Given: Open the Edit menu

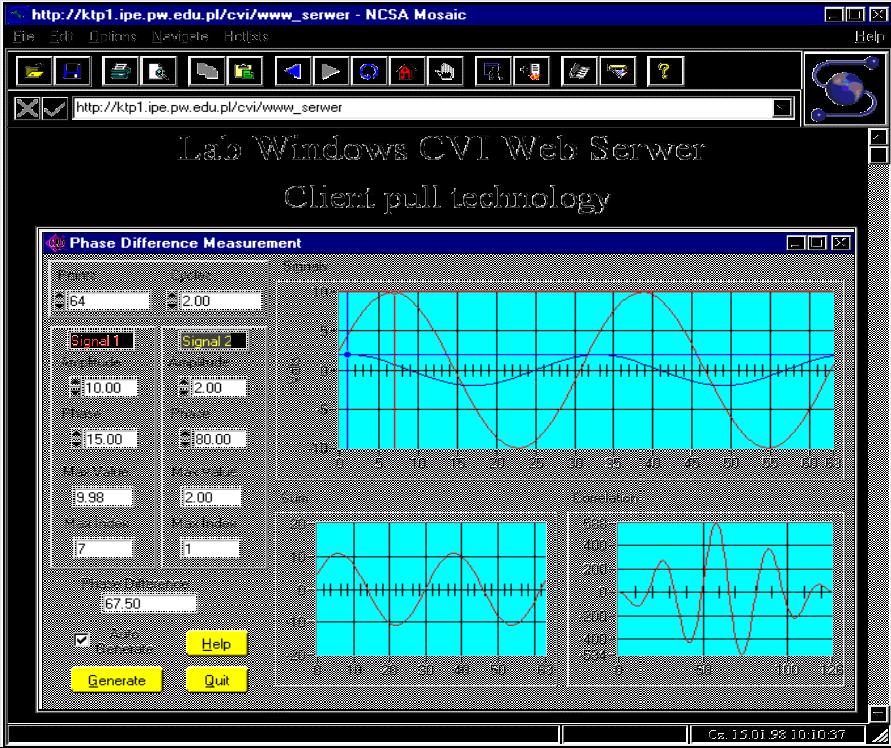Looking at the screenshot, I should click(61, 36).
